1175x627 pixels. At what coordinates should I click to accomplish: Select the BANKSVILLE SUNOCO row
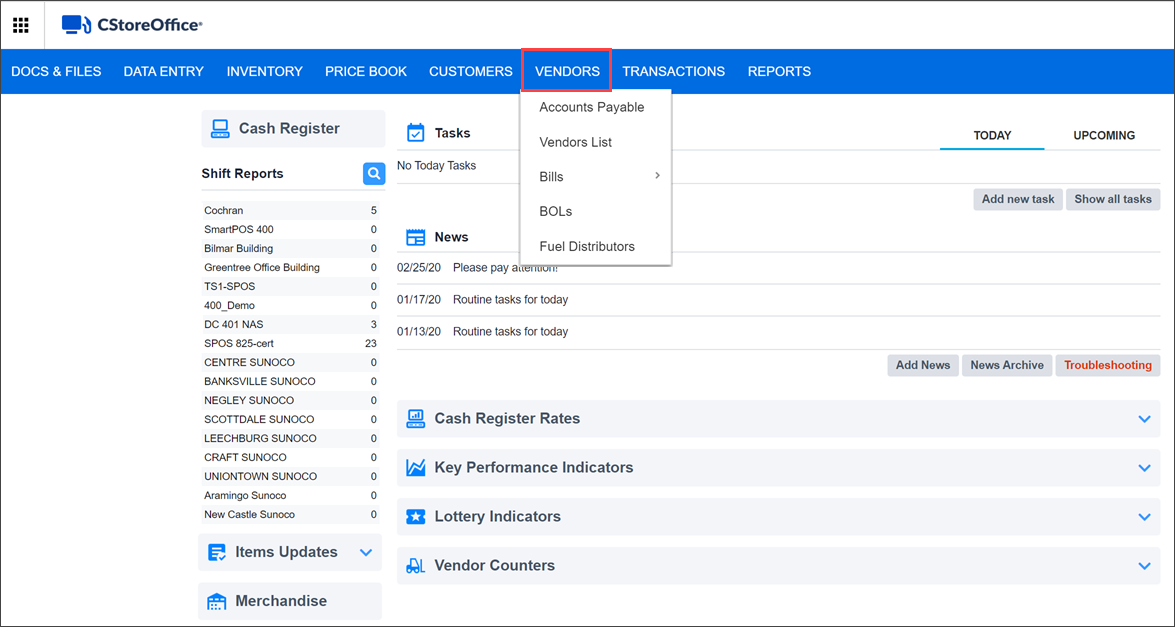[291, 381]
